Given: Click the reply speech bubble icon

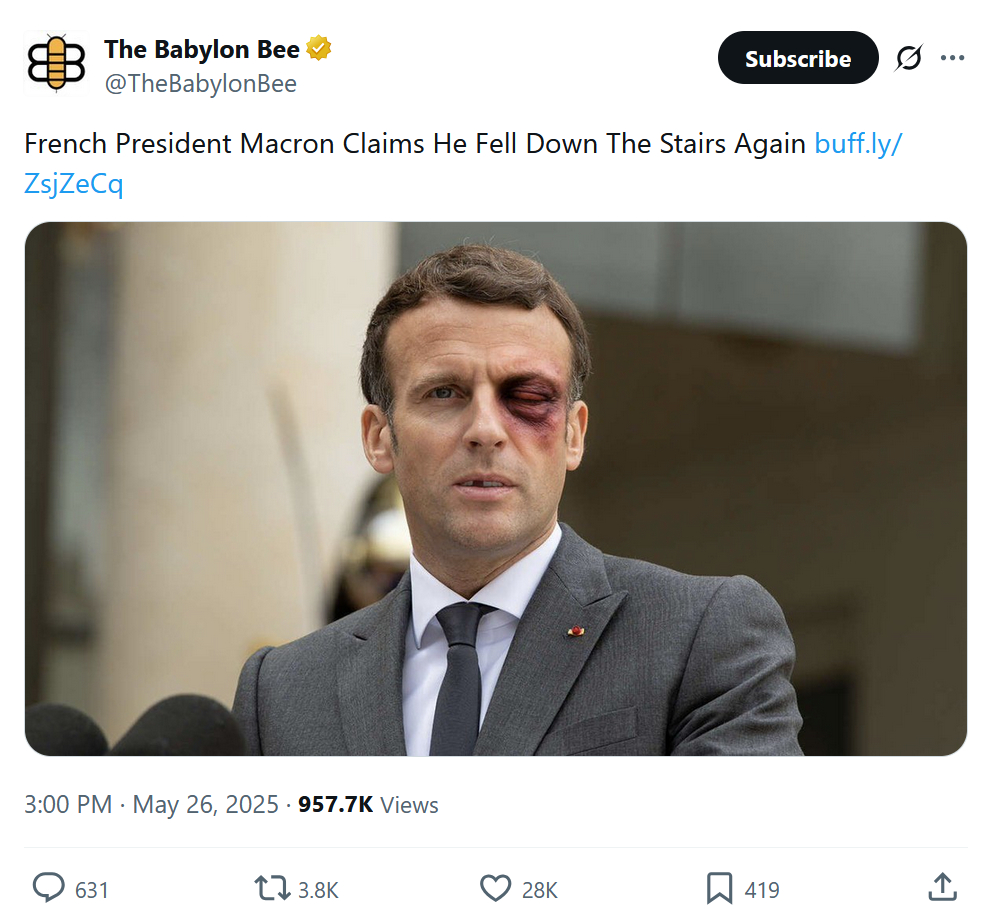Looking at the screenshot, I should coord(48,888).
